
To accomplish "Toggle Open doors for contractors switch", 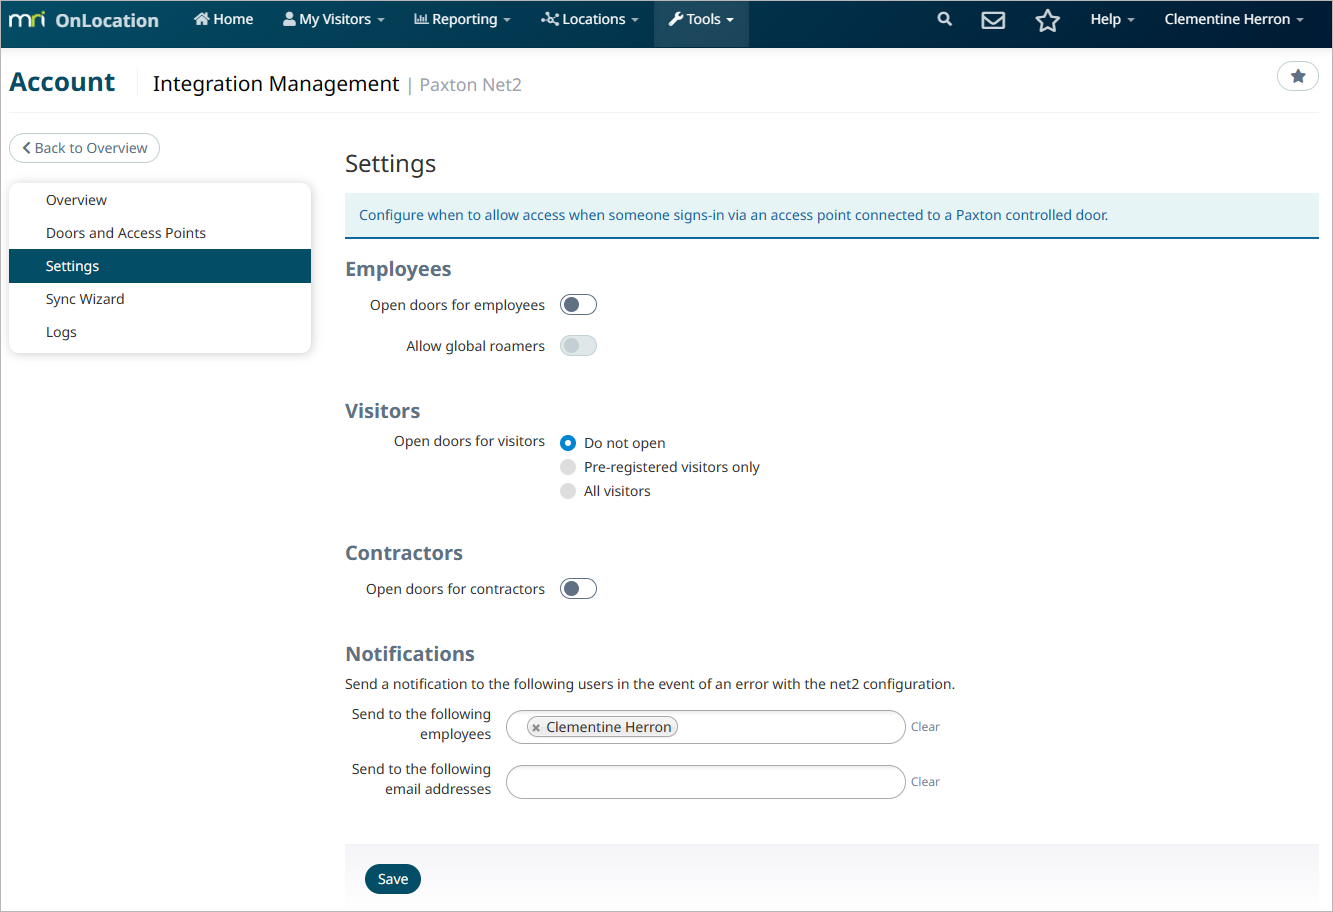I will (578, 589).
